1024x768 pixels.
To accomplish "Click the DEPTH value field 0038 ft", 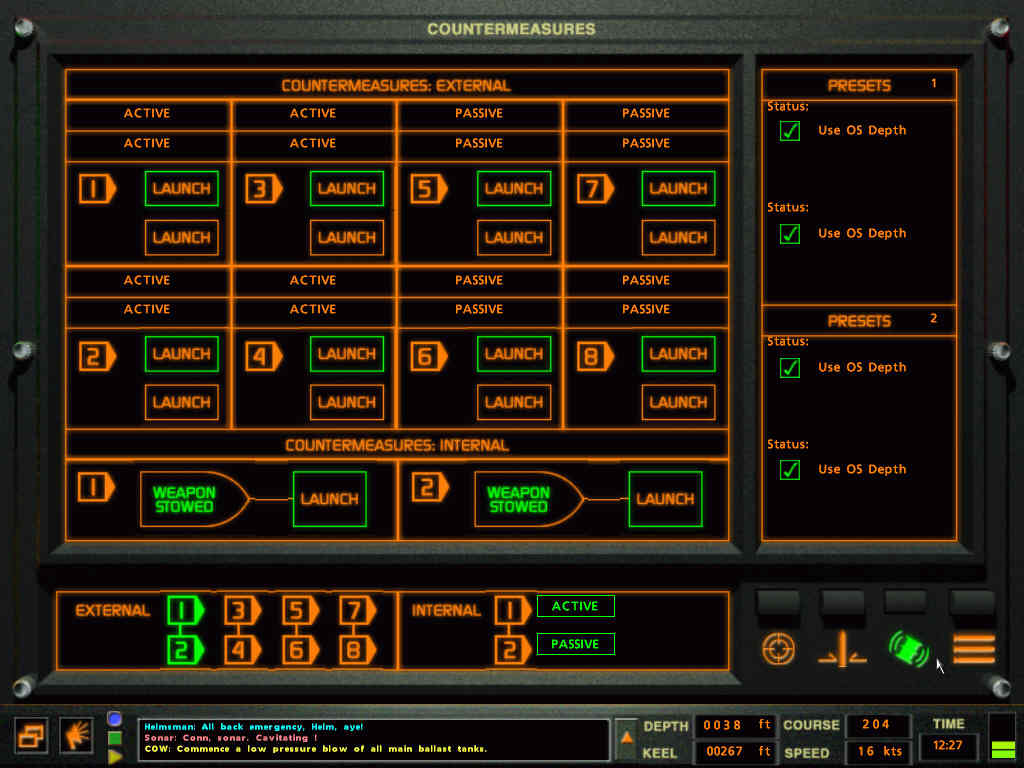I will pyautogui.click(x=736, y=725).
